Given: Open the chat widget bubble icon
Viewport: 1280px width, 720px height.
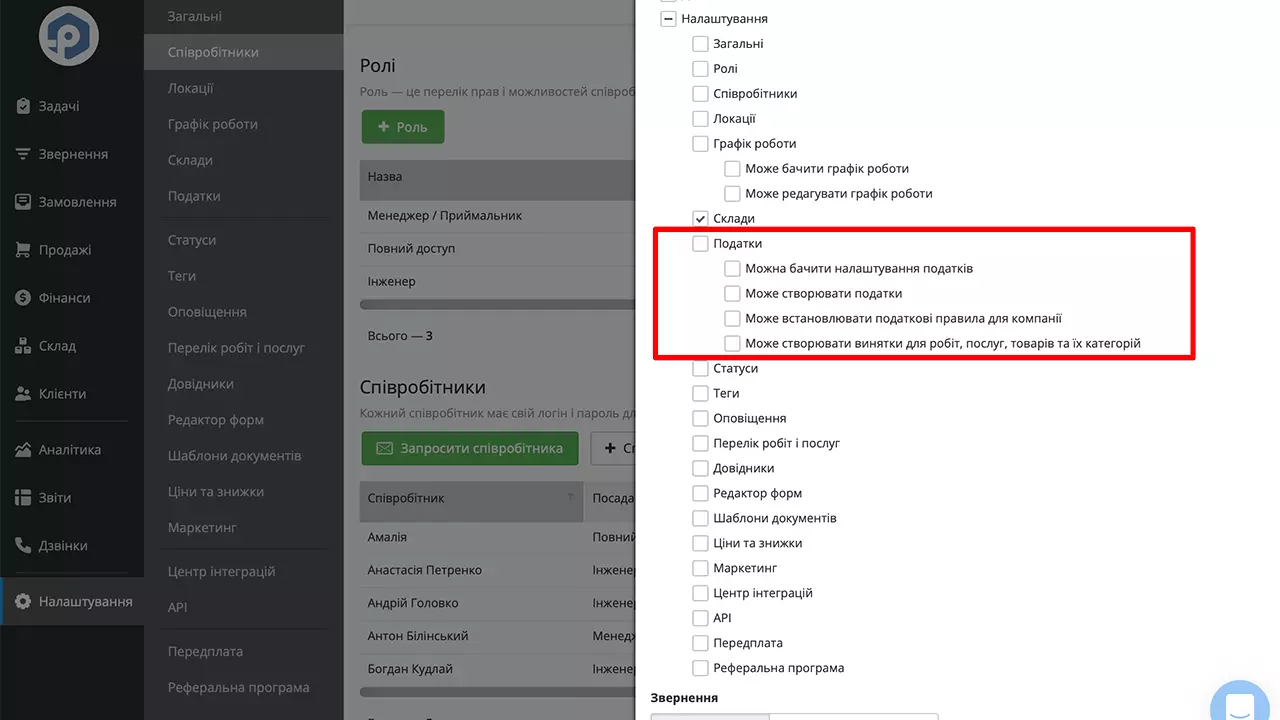Looking at the screenshot, I should click(1240, 702).
